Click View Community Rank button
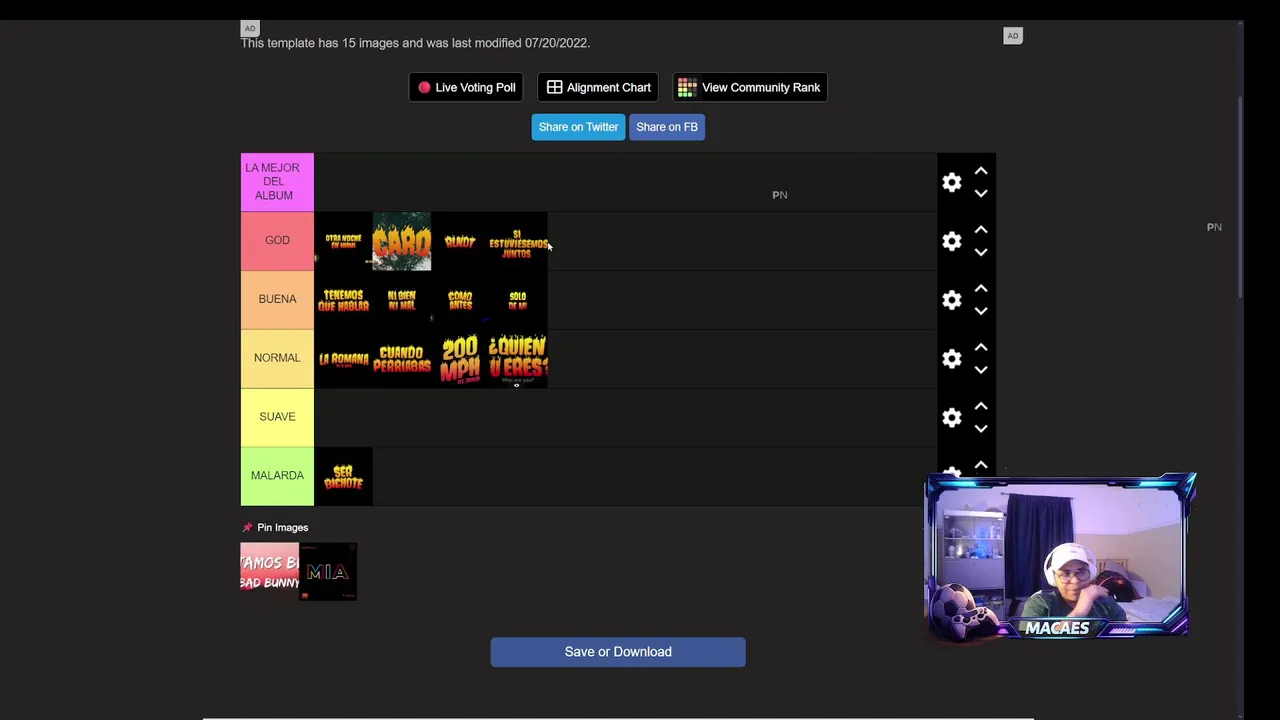Viewport: 1280px width, 720px height. coord(749,87)
